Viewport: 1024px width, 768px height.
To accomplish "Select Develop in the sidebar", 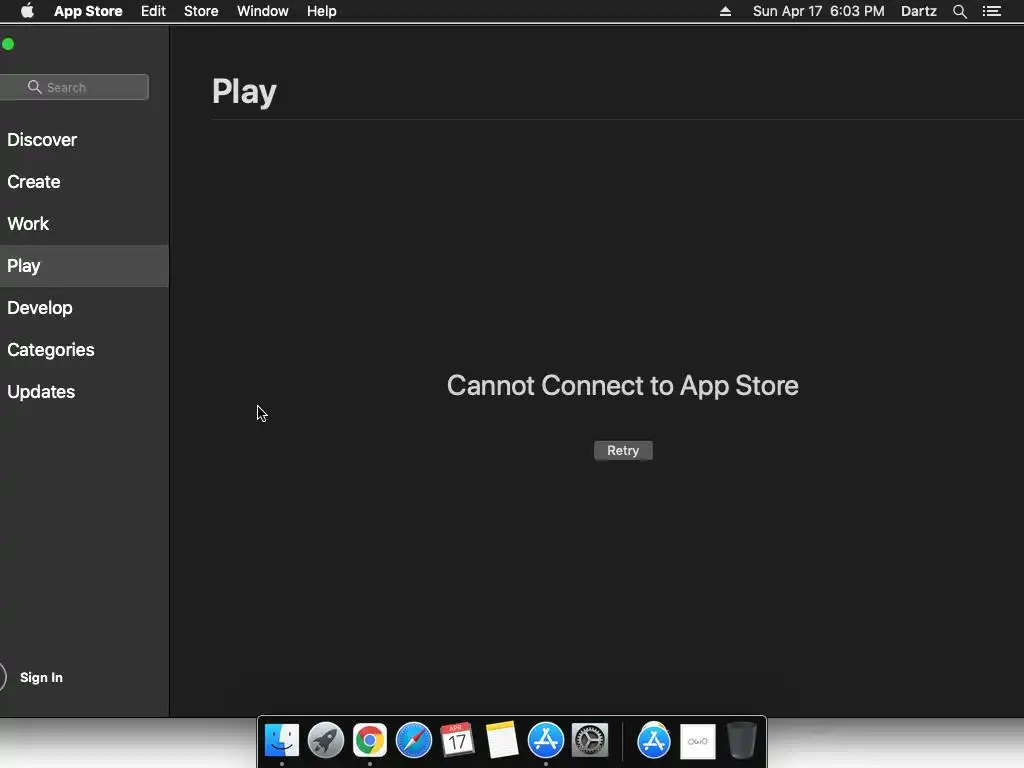I will tap(84, 308).
